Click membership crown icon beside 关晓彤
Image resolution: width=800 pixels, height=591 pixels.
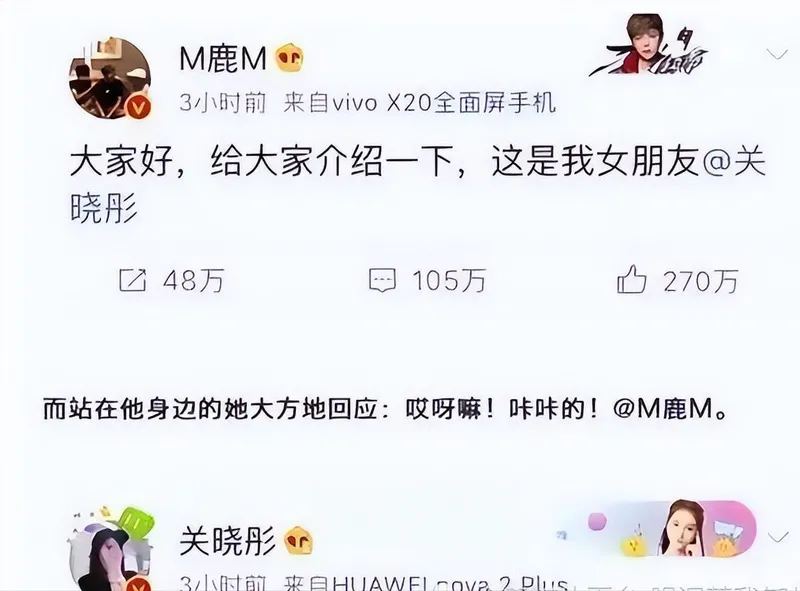(298, 541)
